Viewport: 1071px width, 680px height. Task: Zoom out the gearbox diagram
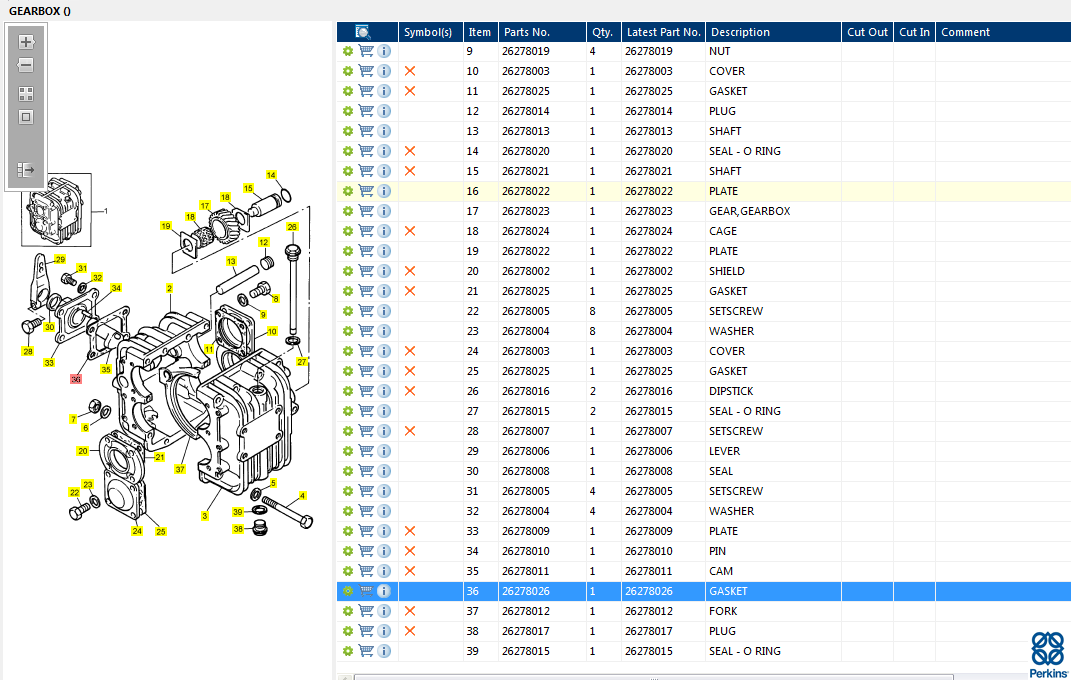pos(26,66)
